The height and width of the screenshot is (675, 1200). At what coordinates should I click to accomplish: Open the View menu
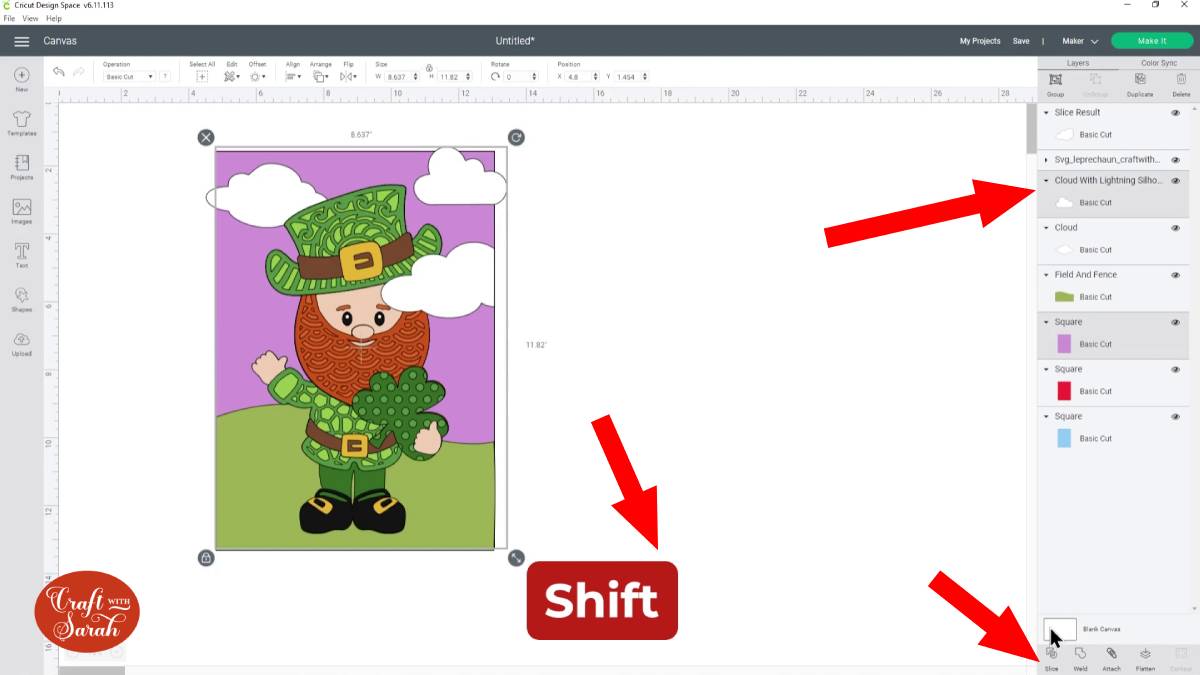30,18
